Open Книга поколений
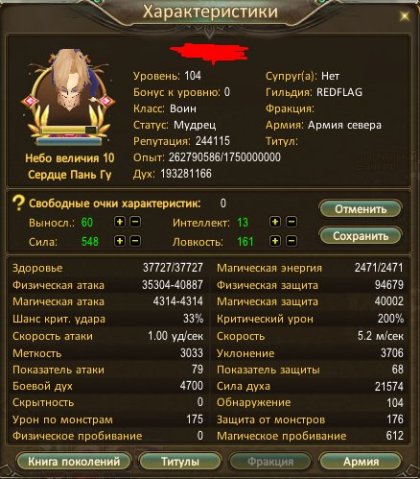 pos(74,462)
